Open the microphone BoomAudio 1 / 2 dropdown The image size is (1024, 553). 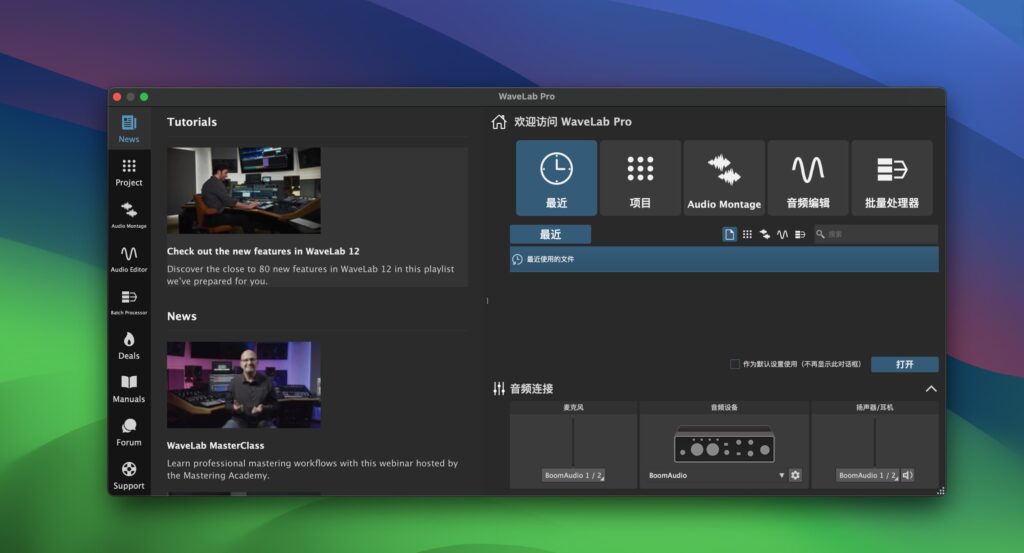(x=573, y=475)
